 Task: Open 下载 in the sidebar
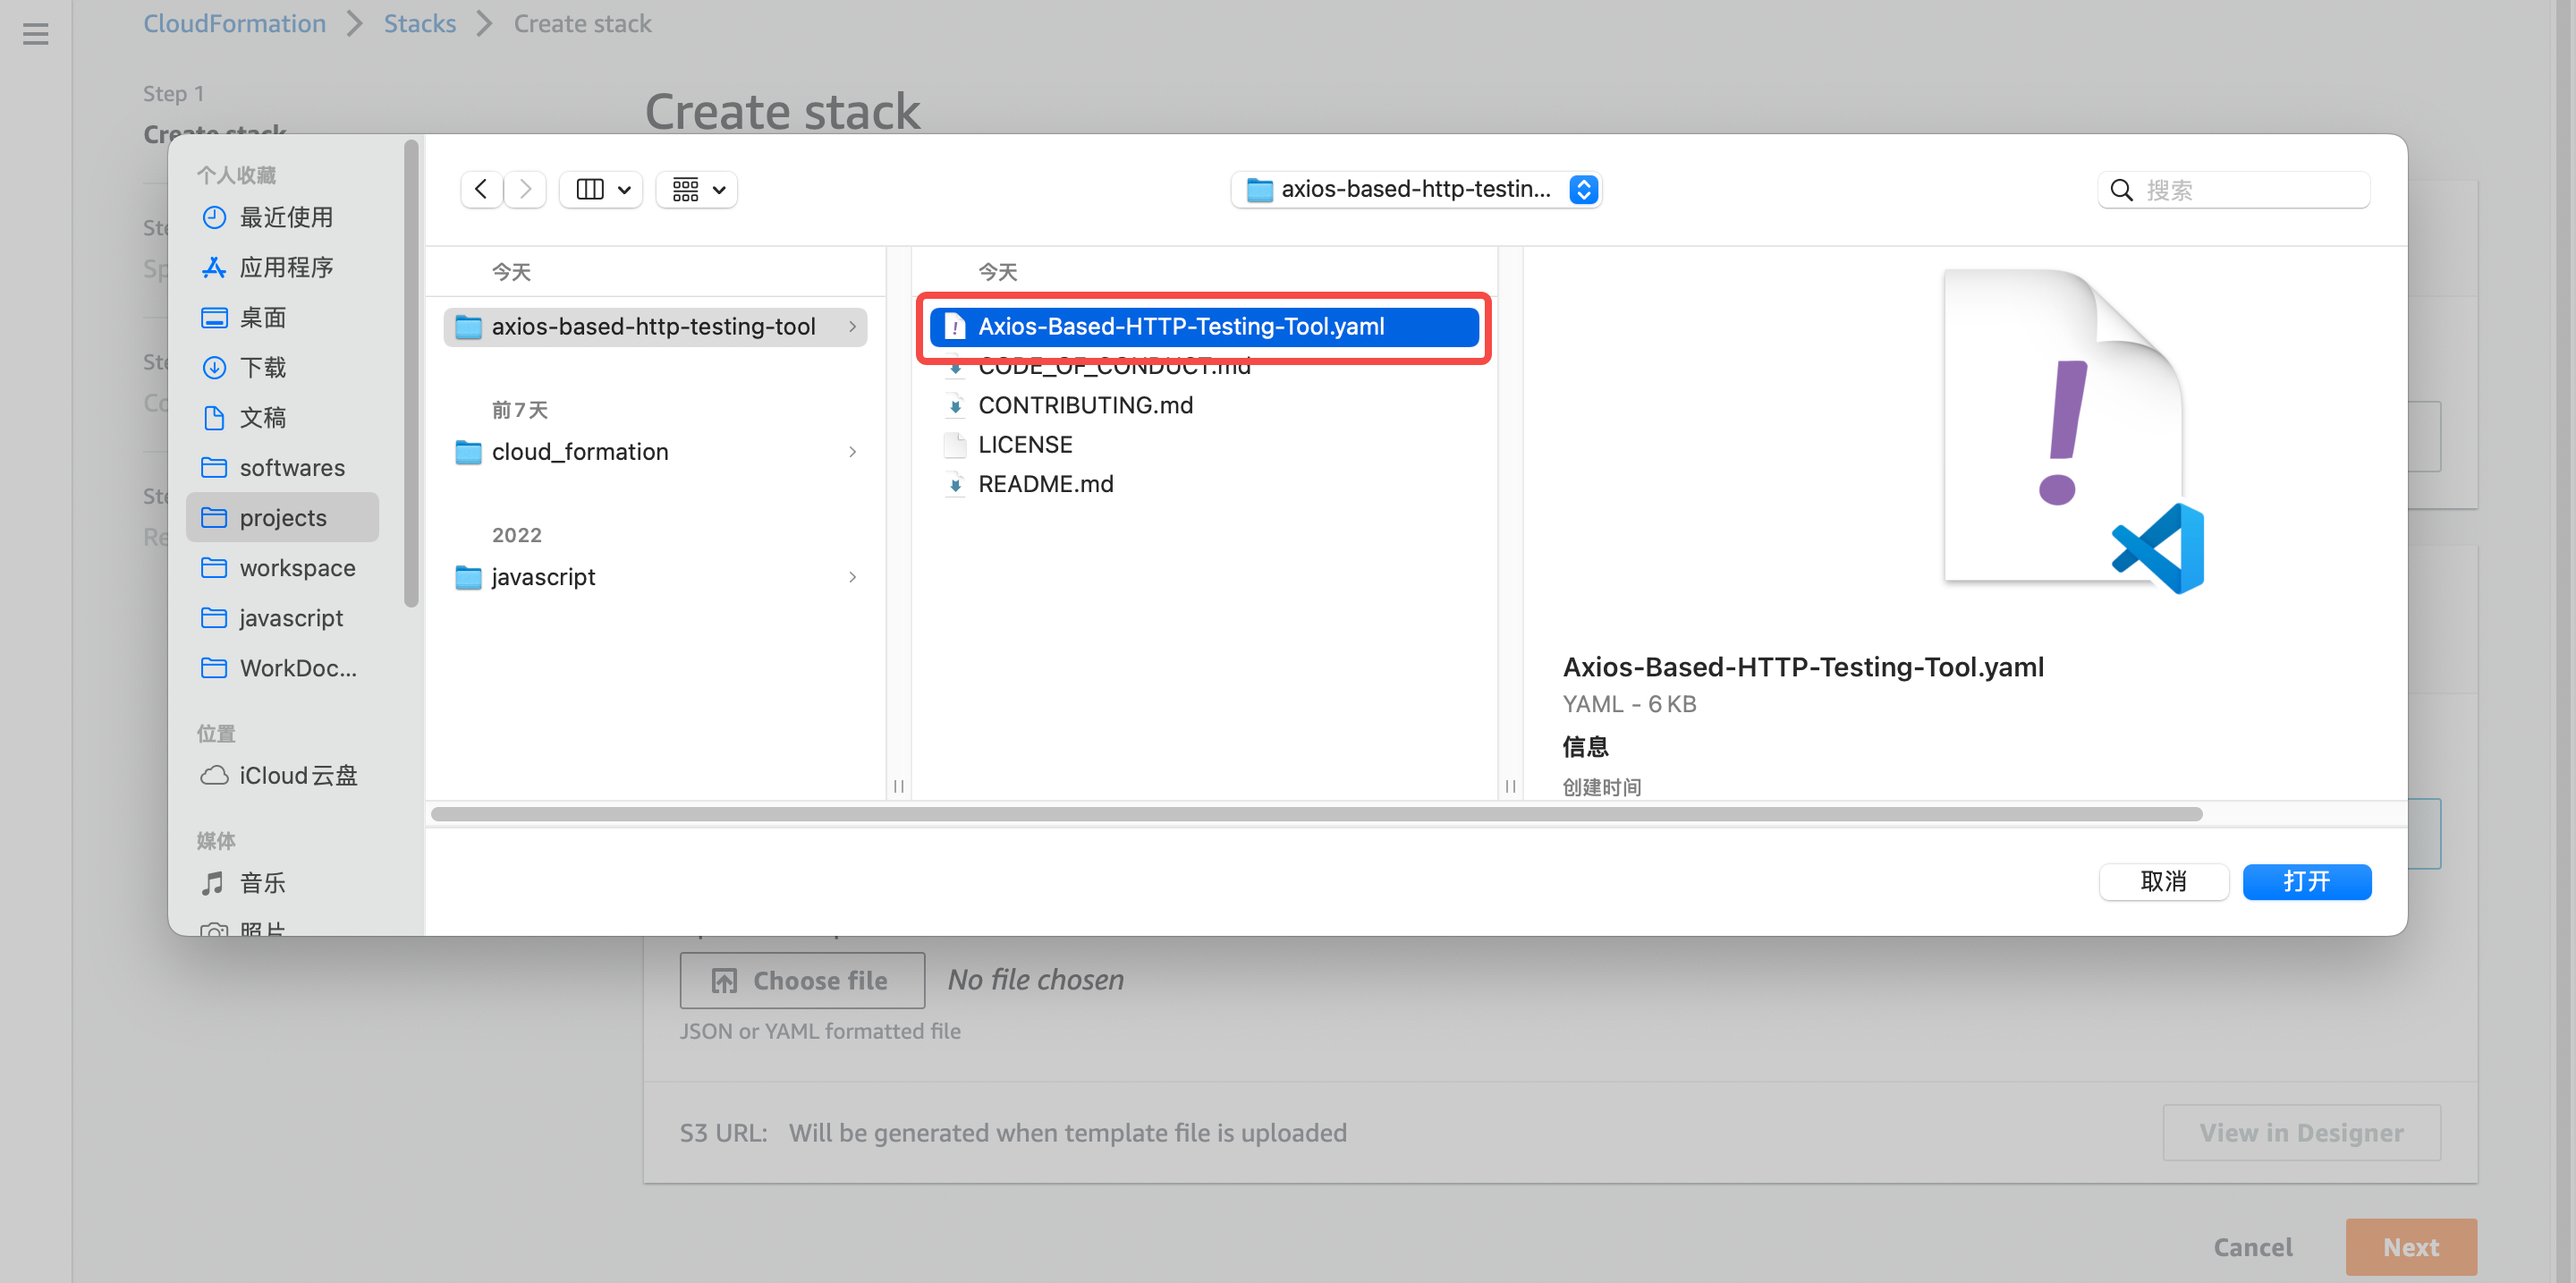pyautogui.click(x=282, y=367)
